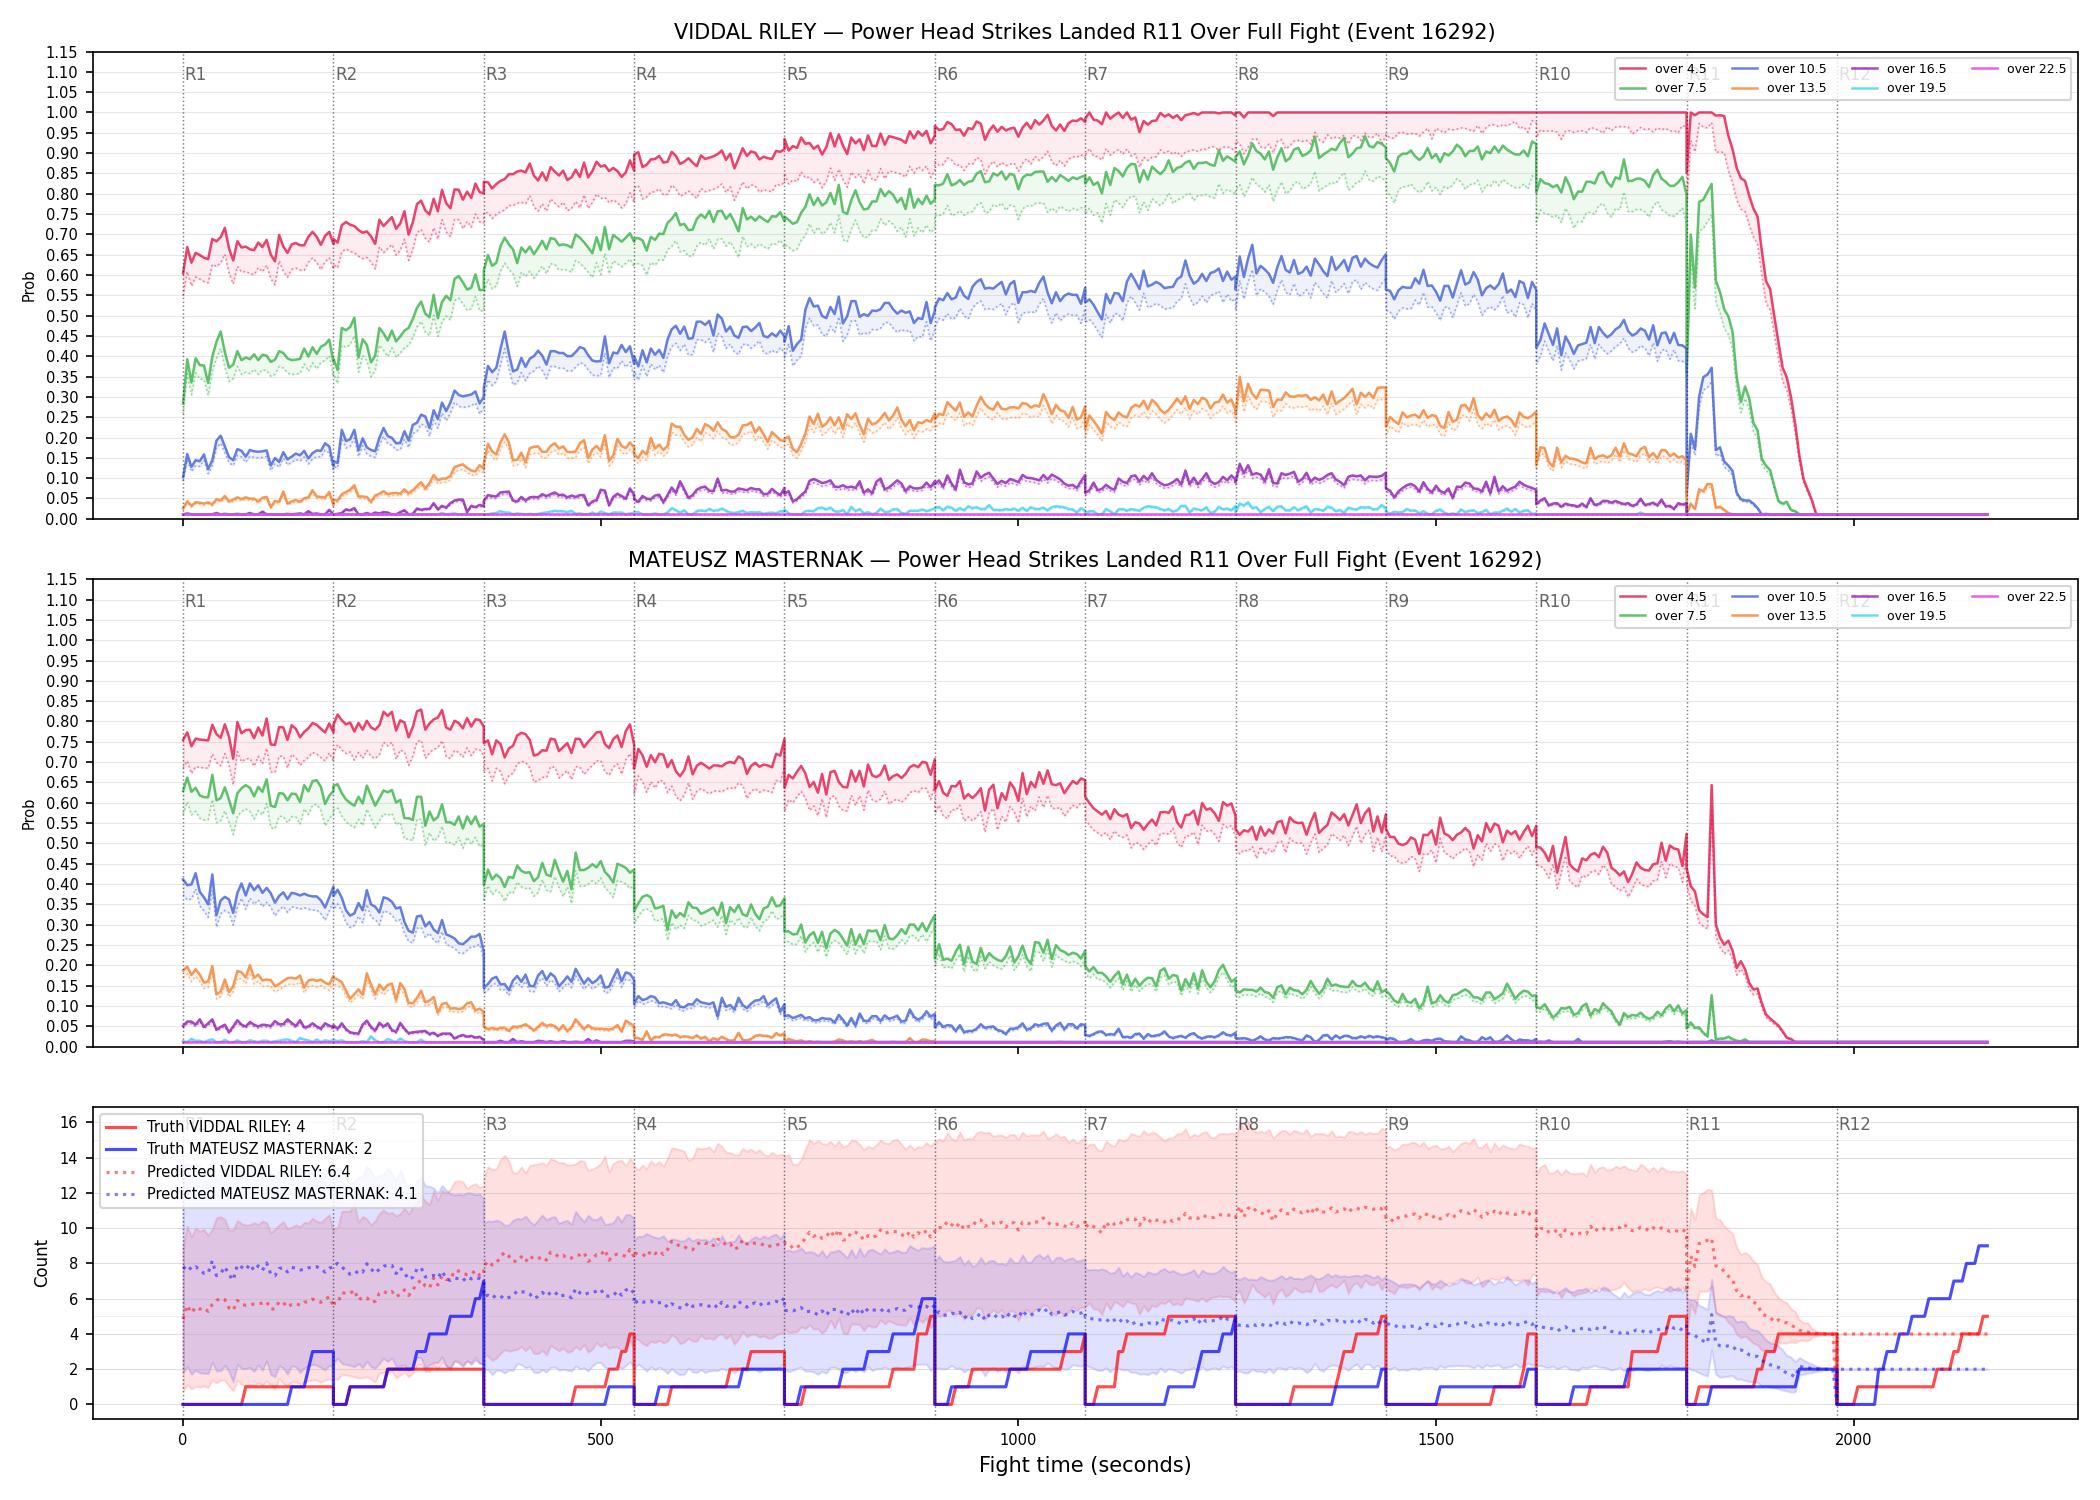Click the 'Prob' axis label of Masternak chart
2100x1500 pixels.
(28, 814)
